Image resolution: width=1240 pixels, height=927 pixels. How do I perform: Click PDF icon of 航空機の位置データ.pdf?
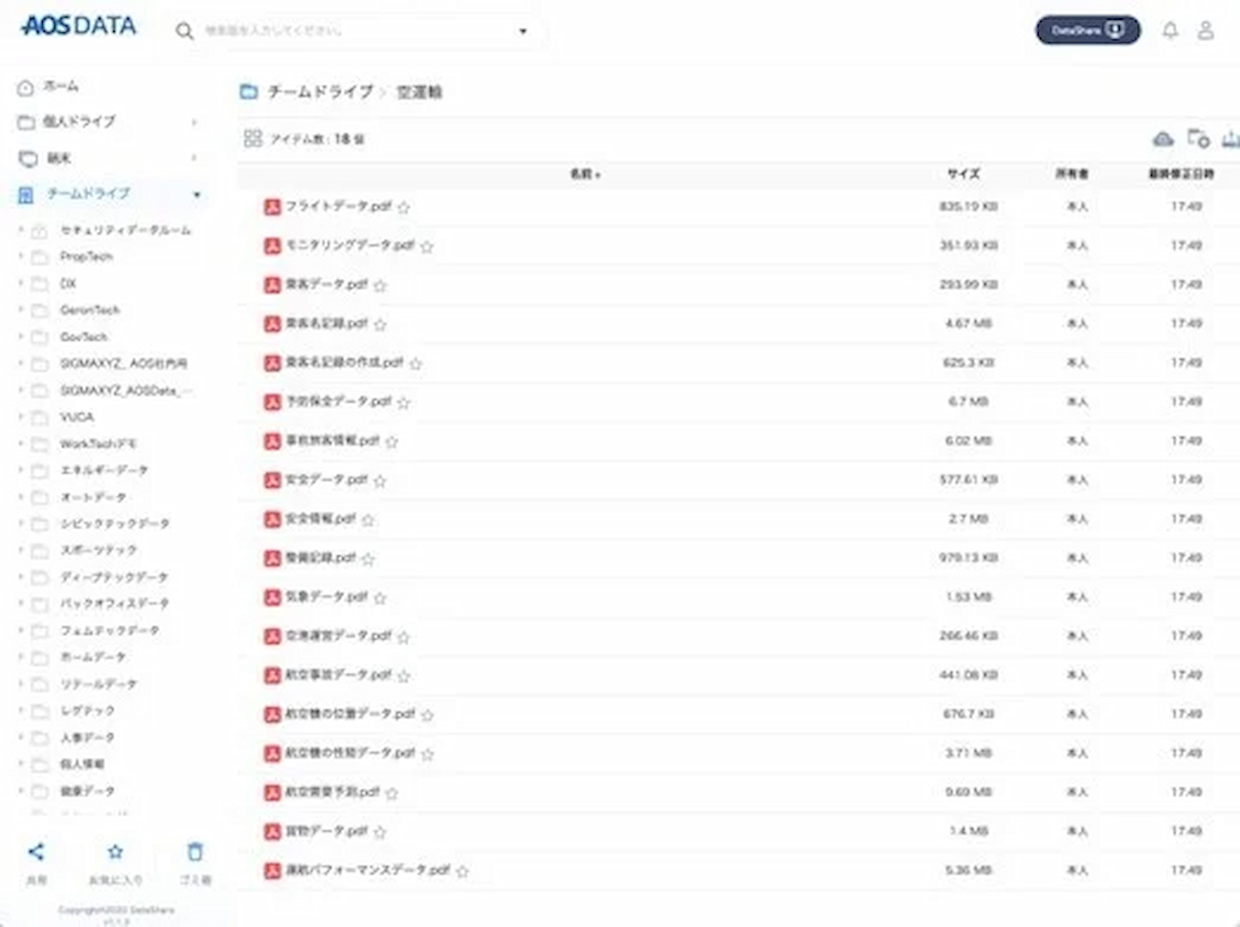pos(272,714)
